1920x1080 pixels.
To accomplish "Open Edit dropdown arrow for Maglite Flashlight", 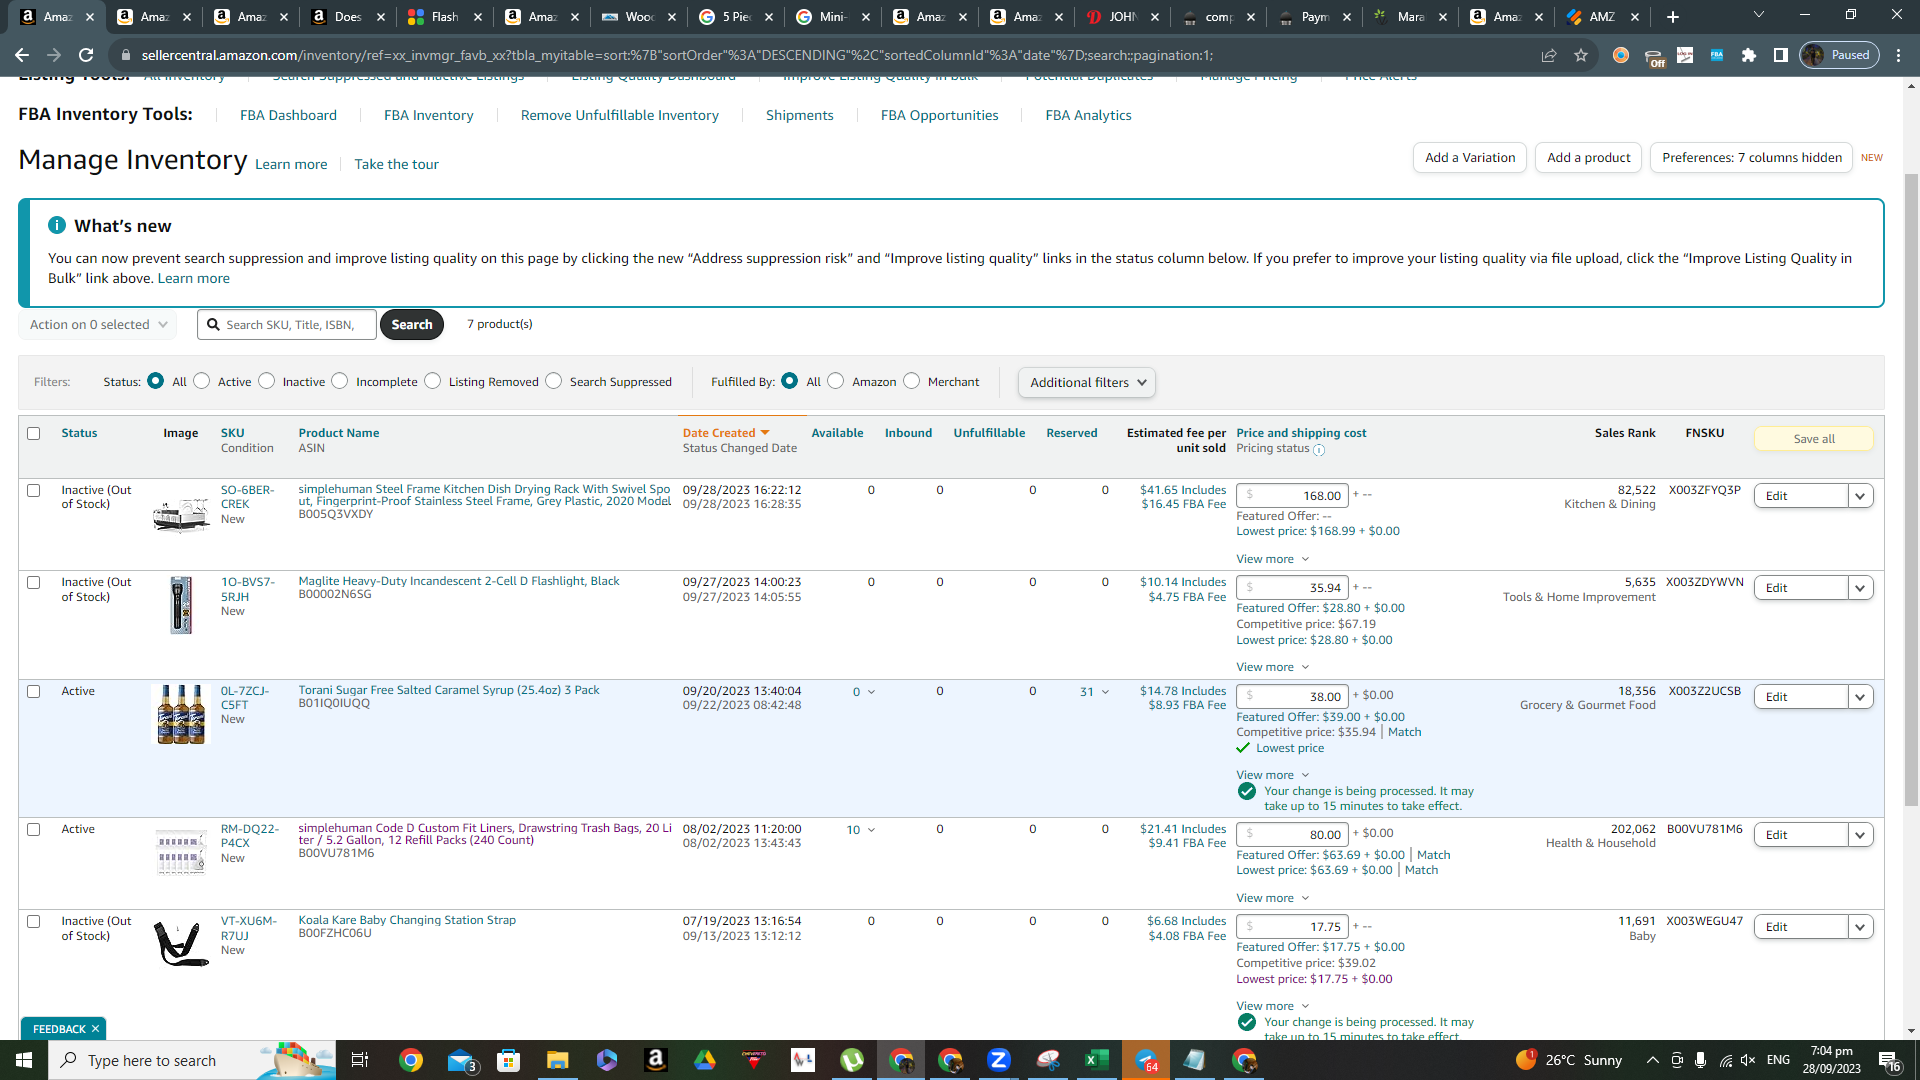I will click(1861, 588).
